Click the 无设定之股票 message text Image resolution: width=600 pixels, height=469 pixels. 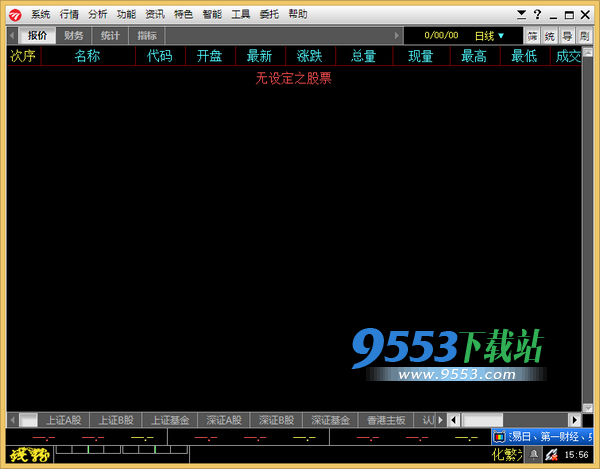click(x=293, y=78)
